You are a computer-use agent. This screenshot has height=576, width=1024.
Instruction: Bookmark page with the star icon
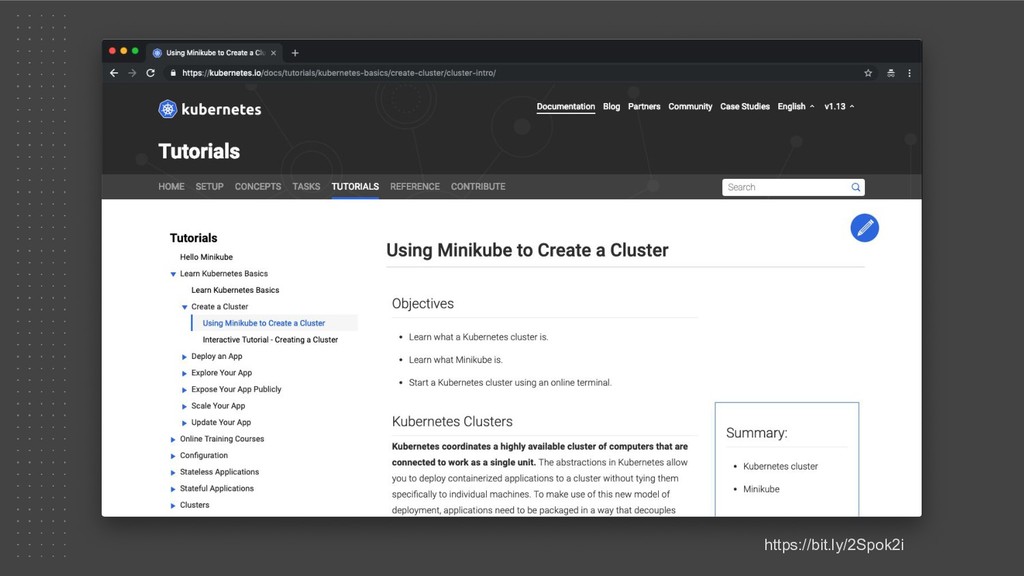(x=868, y=73)
